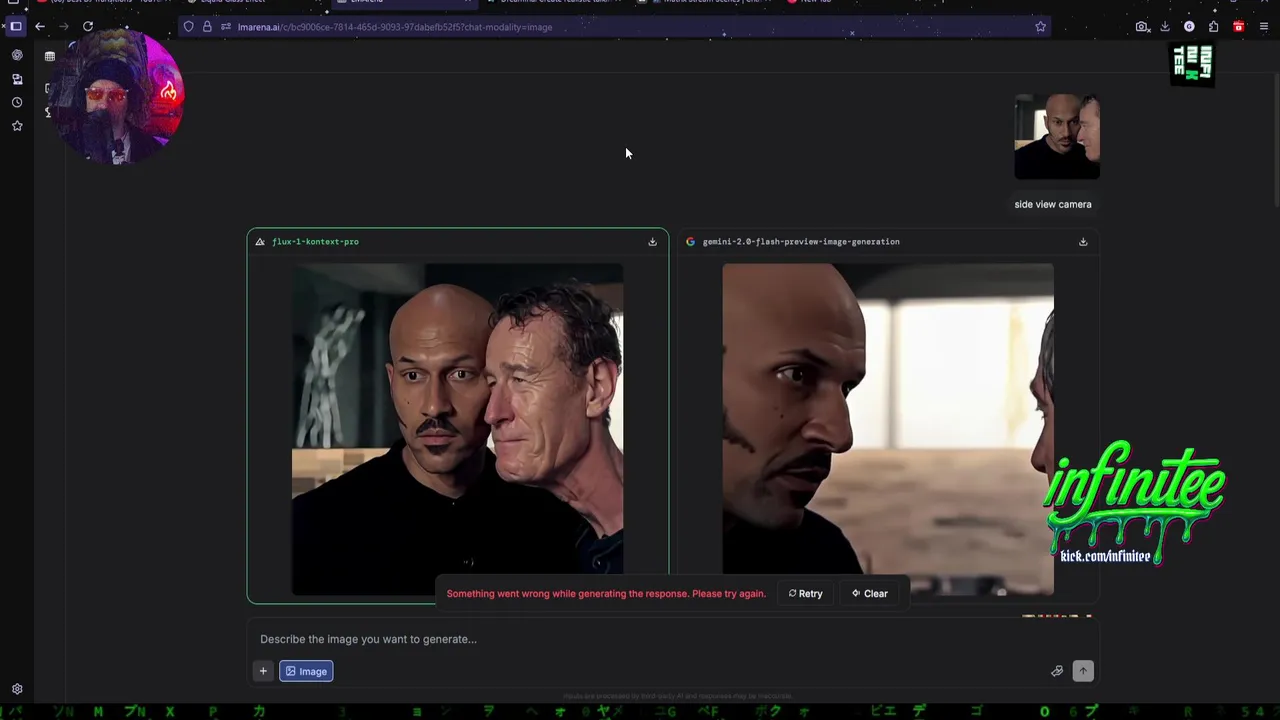Click the flux-1-kontext-pro model label
The image size is (1280, 720).
pyautogui.click(x=315, y=241)
